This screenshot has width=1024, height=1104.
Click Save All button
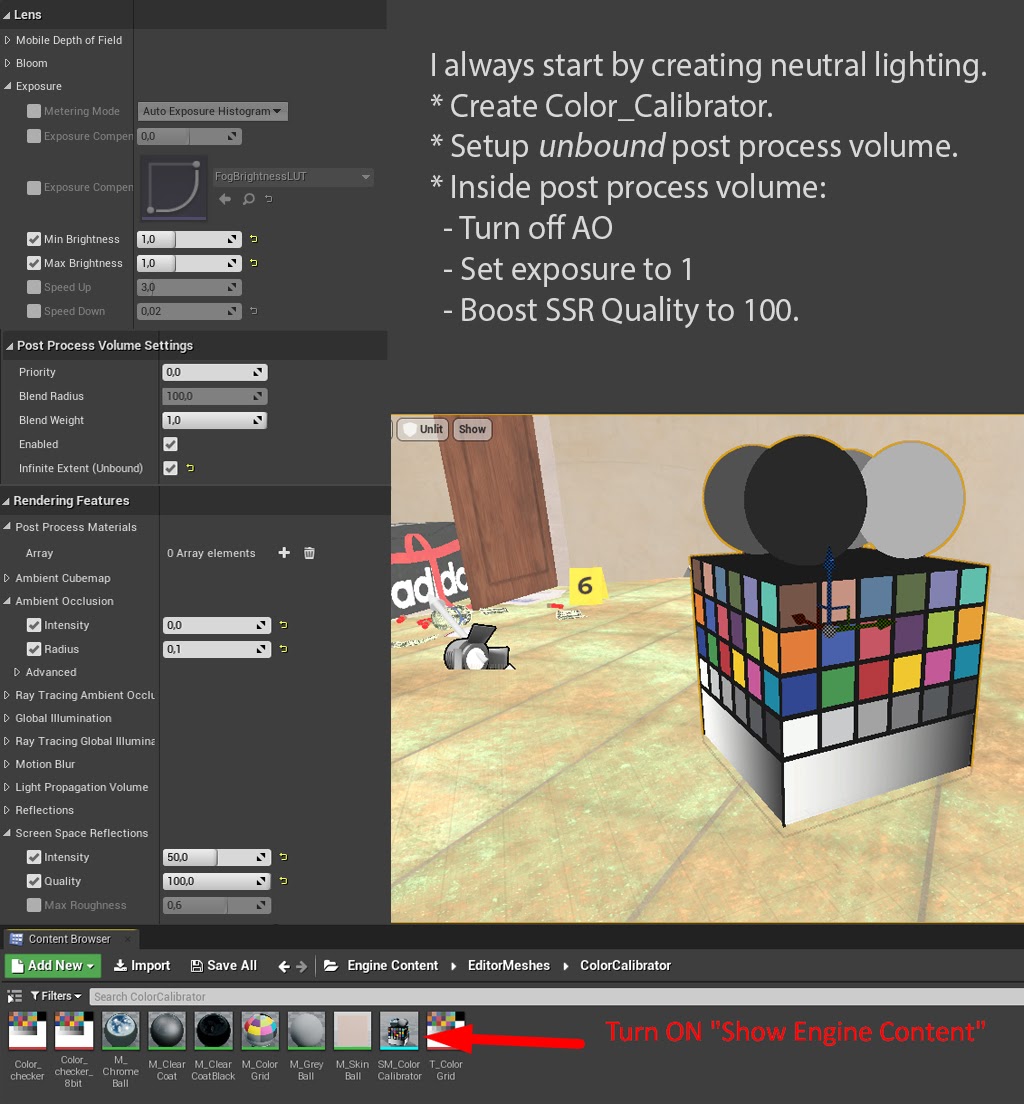coord(224,966)
